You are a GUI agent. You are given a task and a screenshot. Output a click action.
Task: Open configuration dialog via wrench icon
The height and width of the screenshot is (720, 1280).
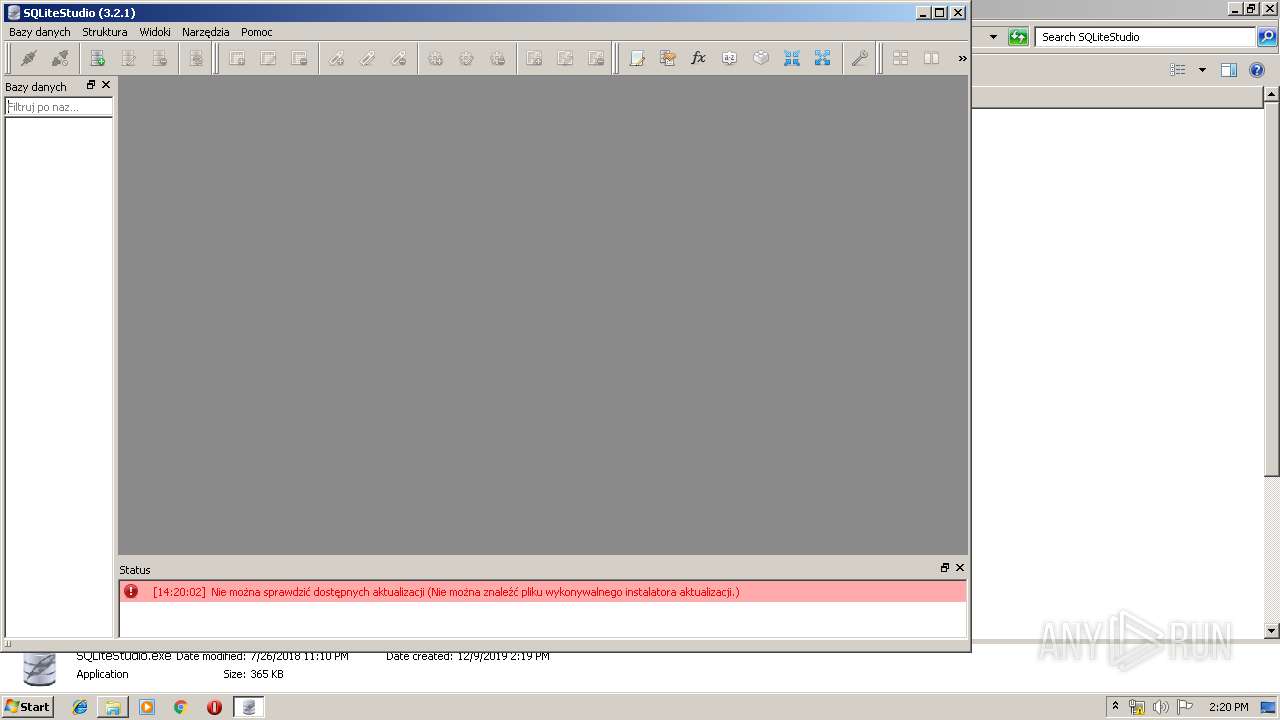tap(859, 59)
